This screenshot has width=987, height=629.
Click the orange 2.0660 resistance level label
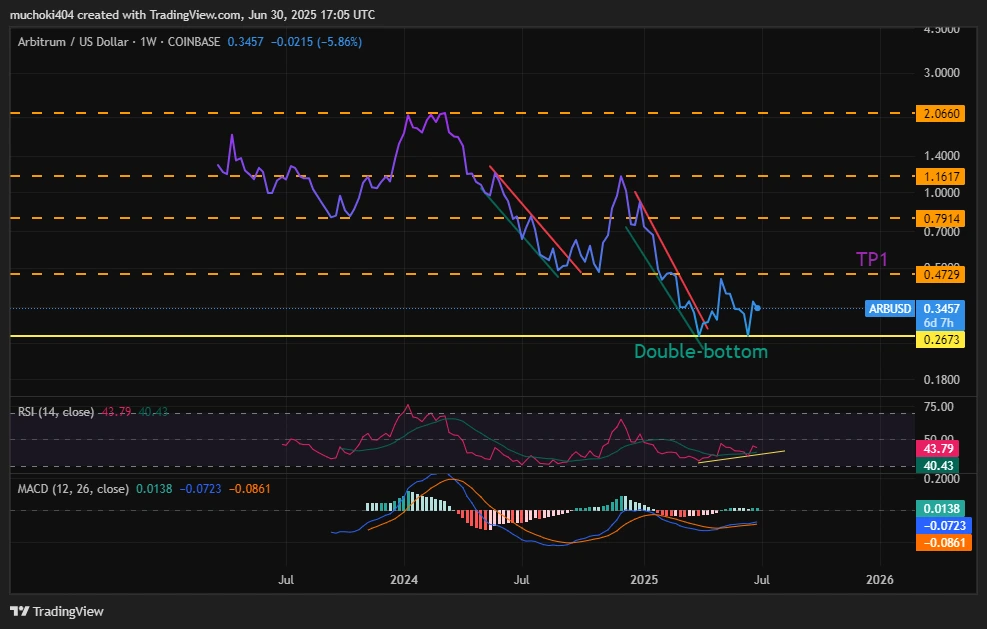click(940, 113)
